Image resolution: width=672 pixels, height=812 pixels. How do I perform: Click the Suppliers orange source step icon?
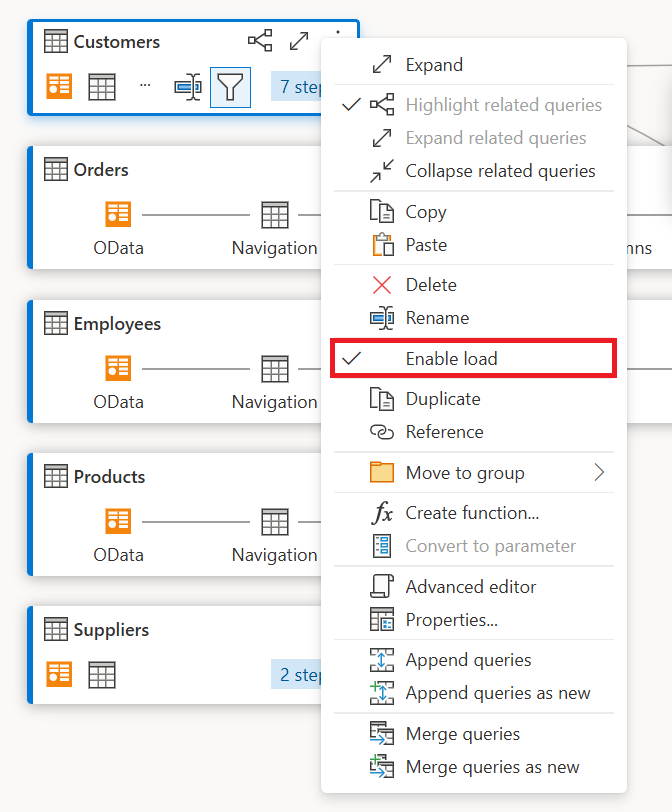pyautogui.click(x=59, y=674)
